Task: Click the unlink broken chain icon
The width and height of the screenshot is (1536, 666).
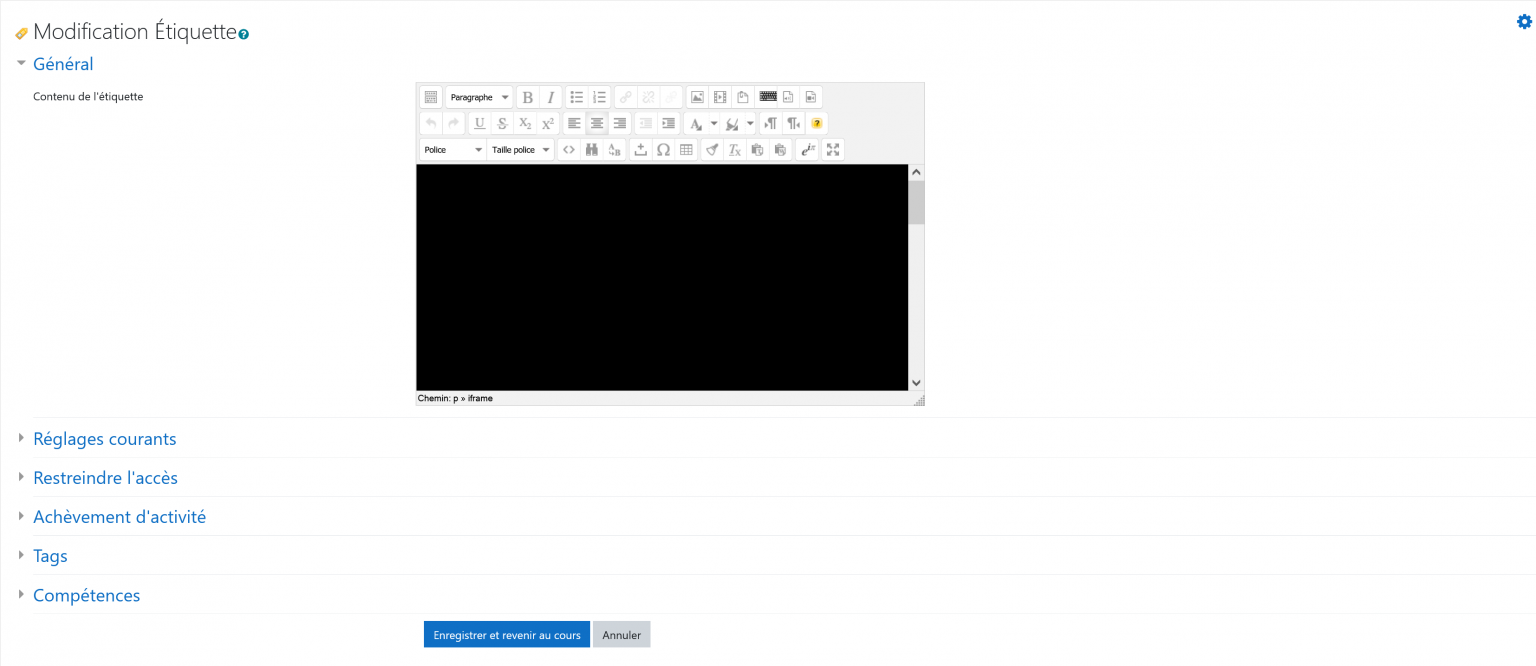Action: point(648,97)
